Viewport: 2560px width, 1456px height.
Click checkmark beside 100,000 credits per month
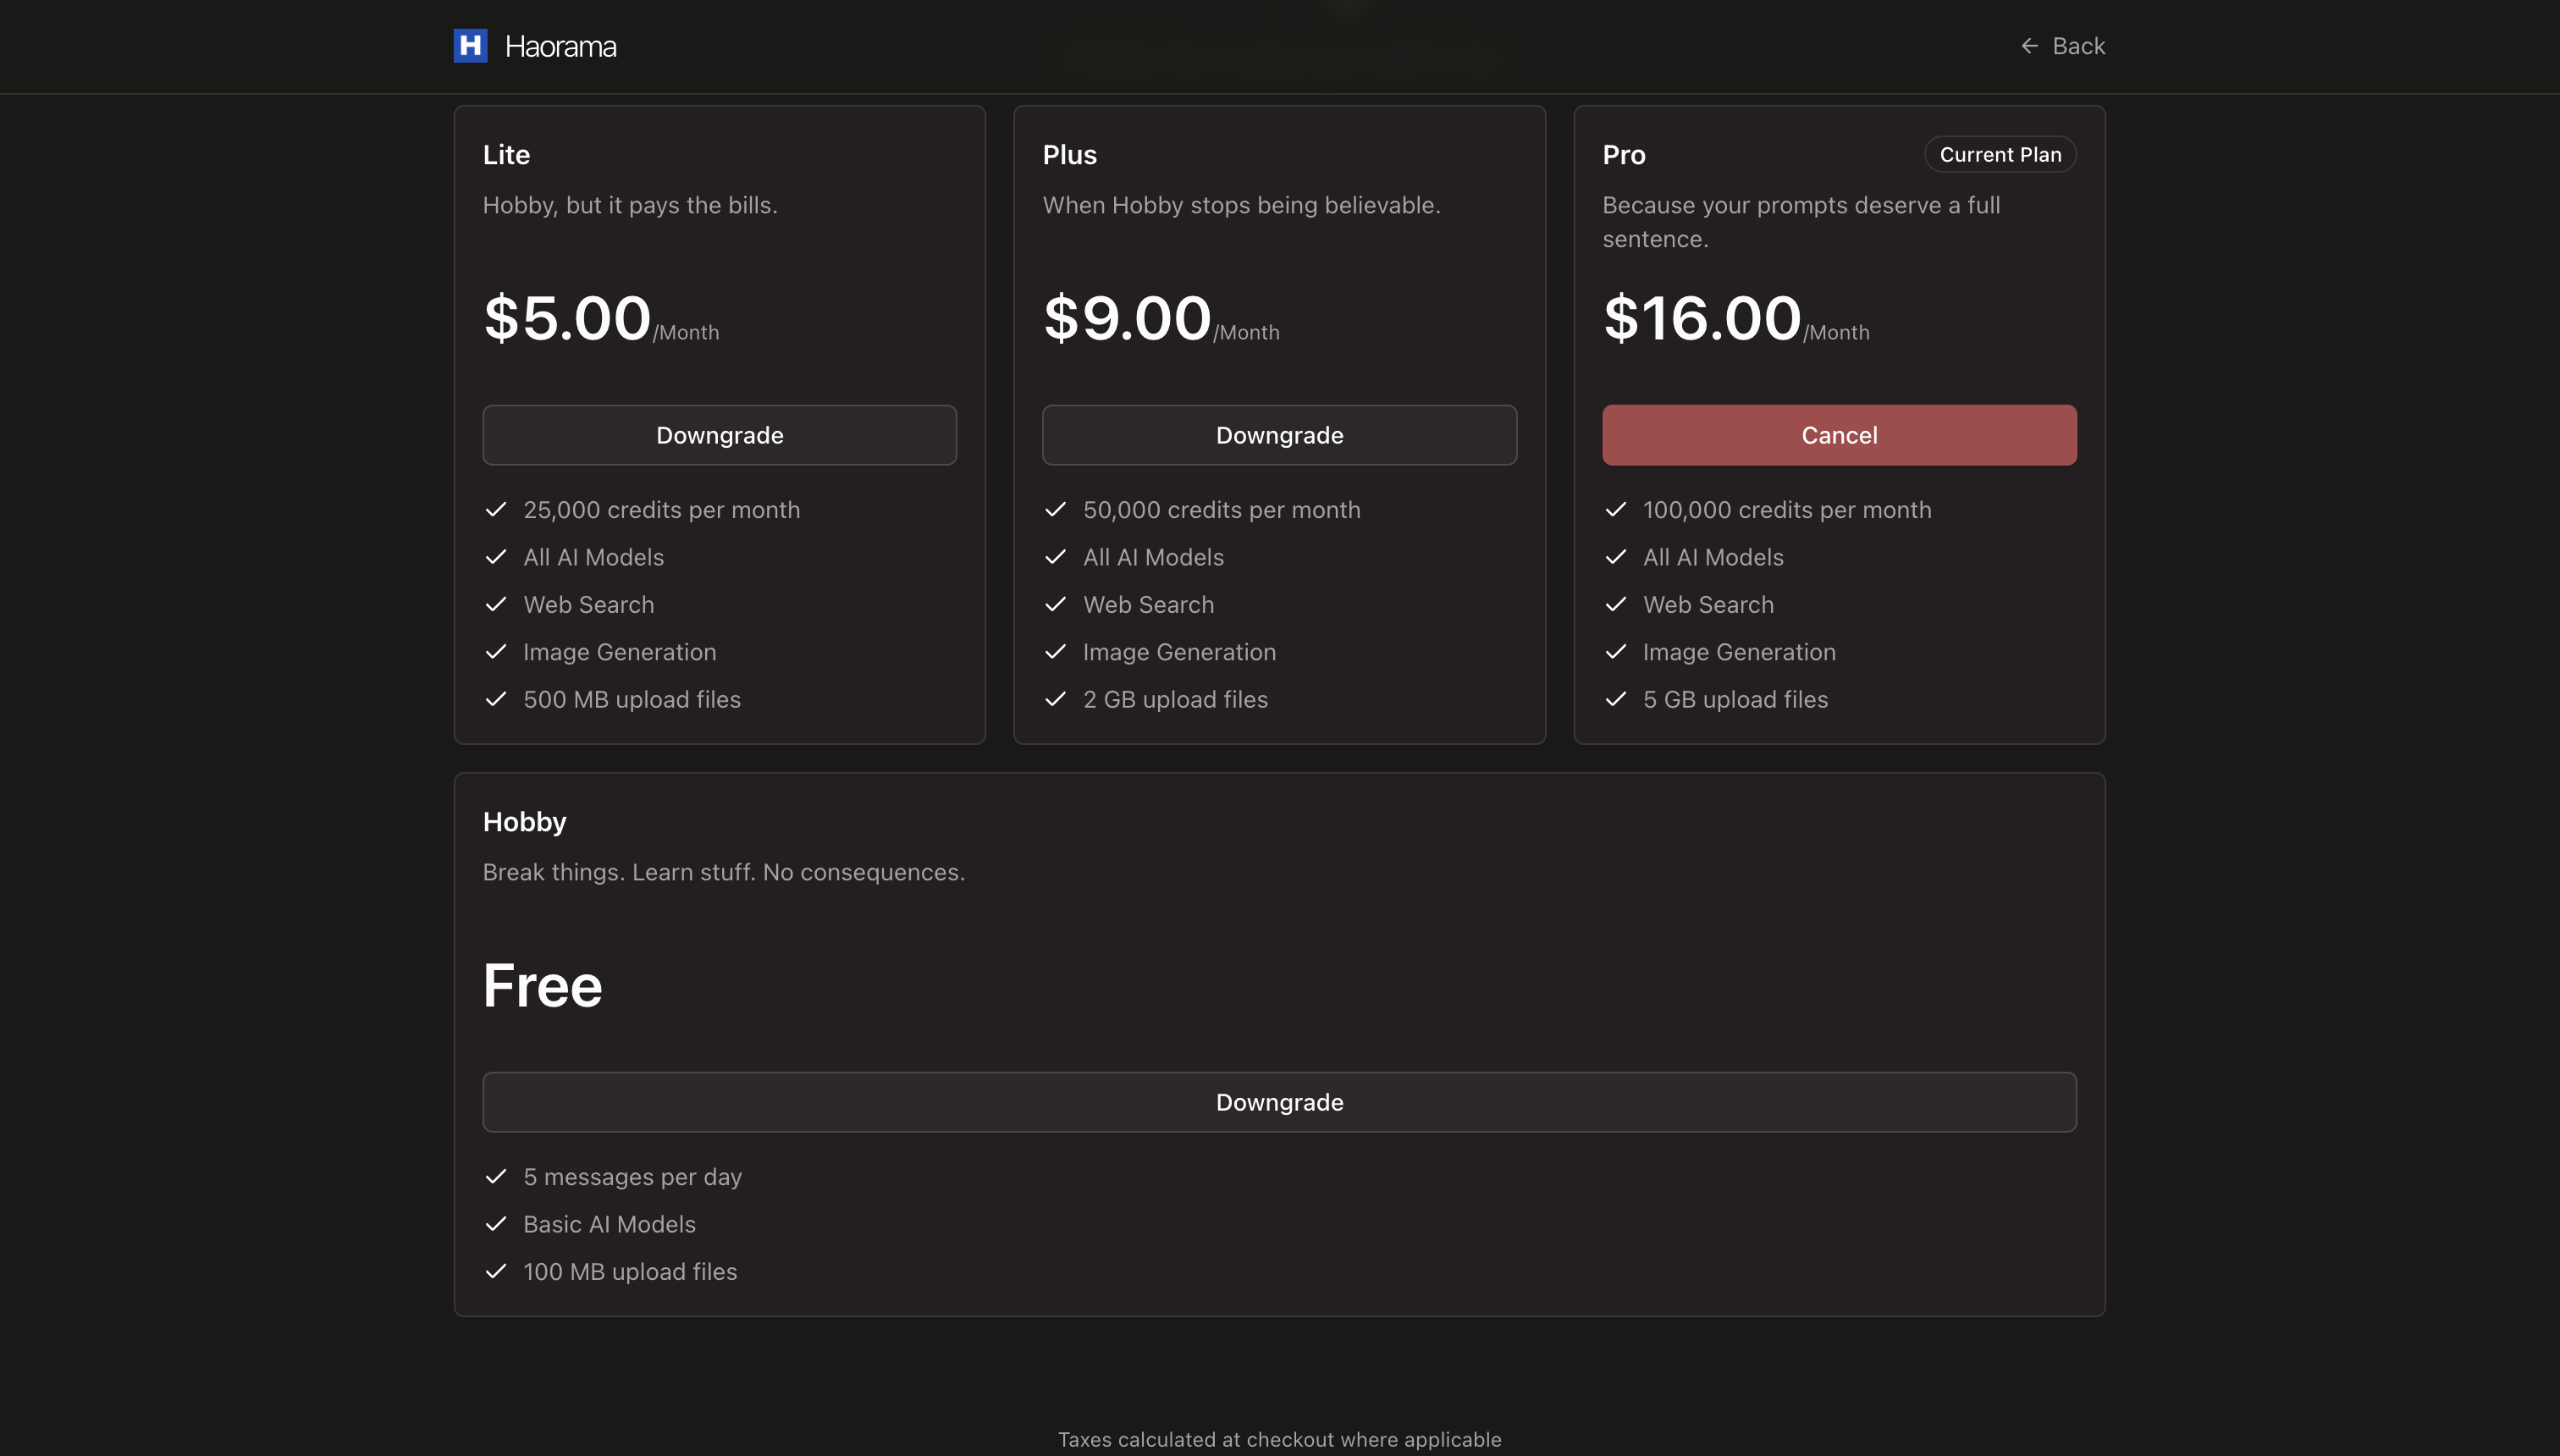(1615, 510)
